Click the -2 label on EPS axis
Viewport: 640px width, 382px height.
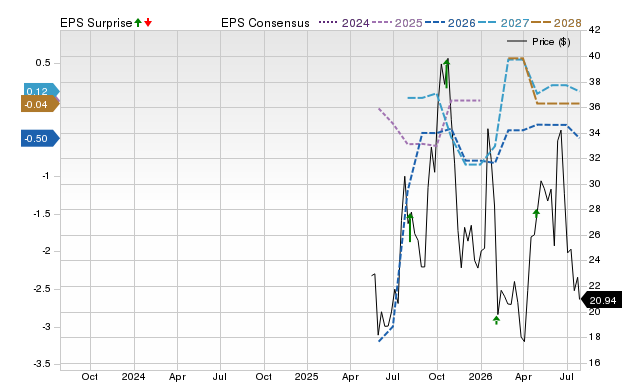point(46,251)
